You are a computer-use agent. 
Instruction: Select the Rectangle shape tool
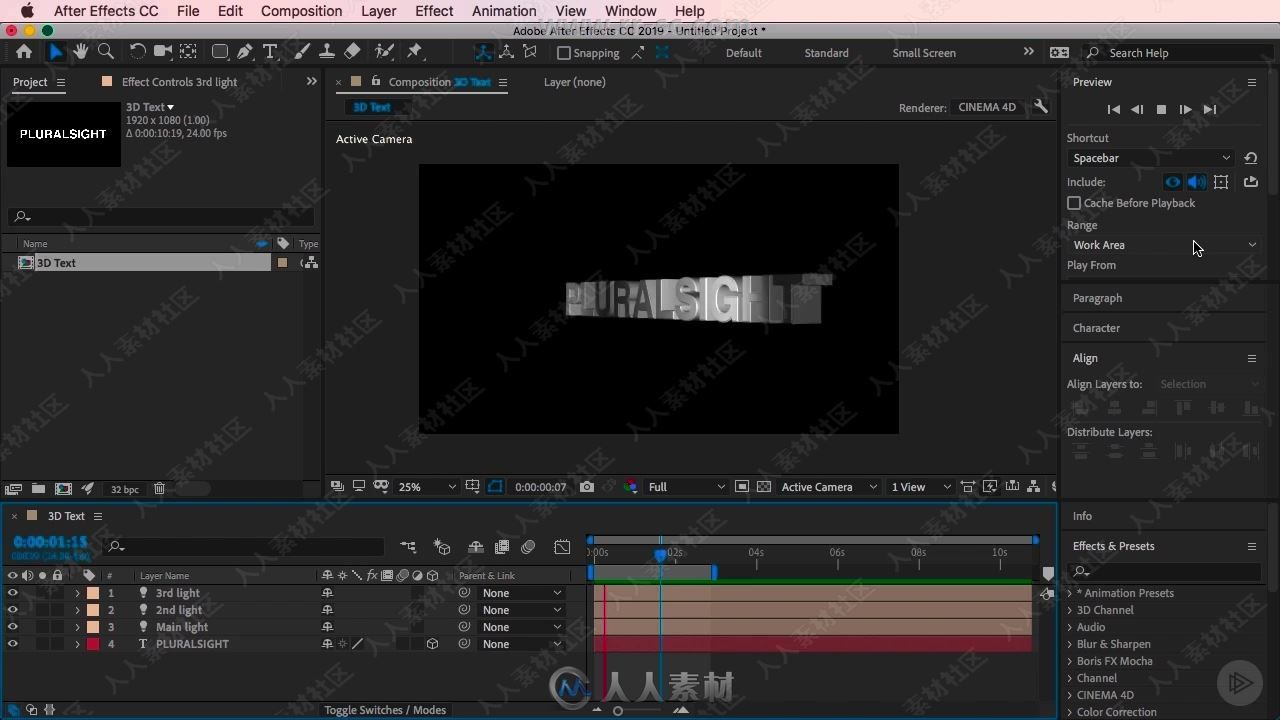[220, 52]
